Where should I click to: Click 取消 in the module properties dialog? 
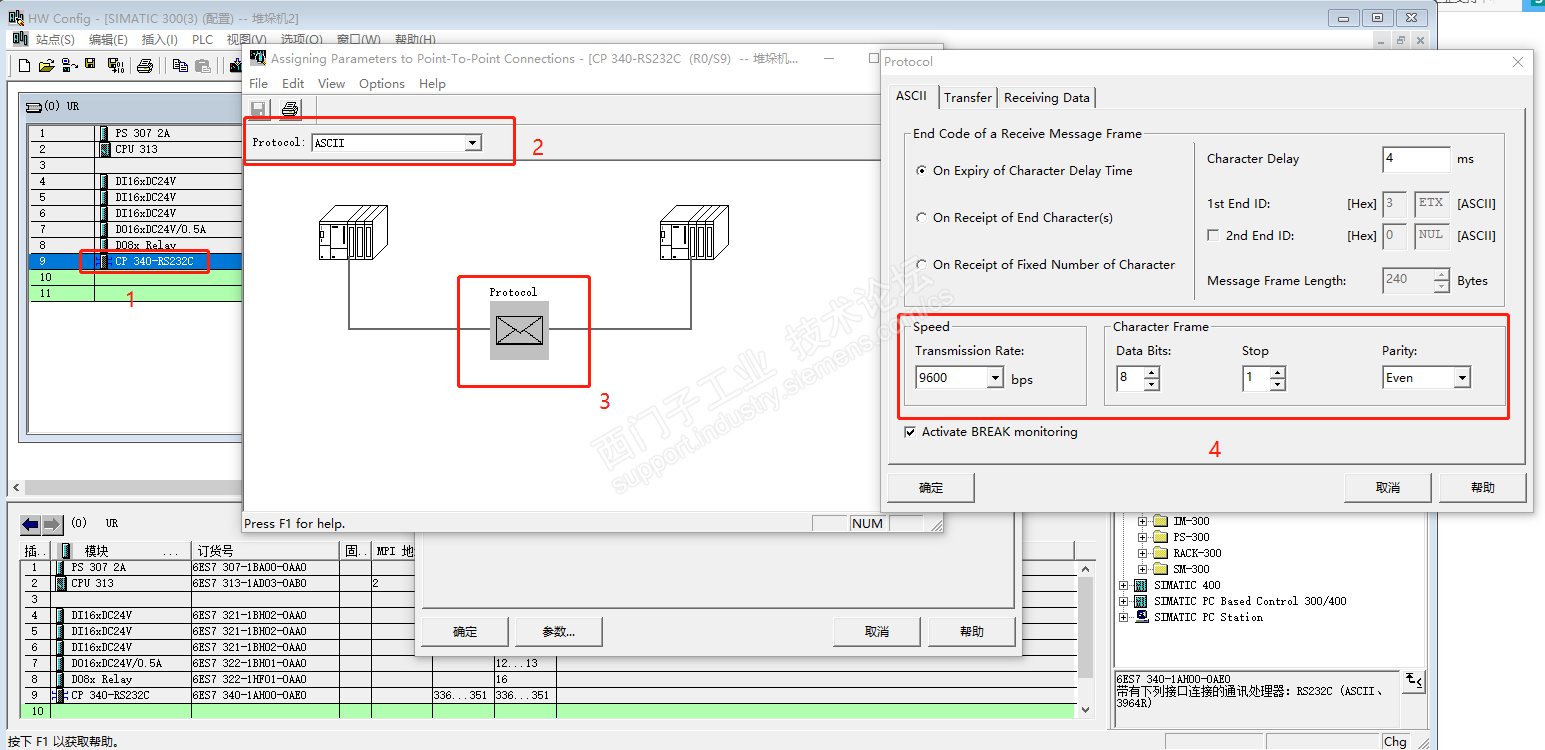tap(877, 632)
